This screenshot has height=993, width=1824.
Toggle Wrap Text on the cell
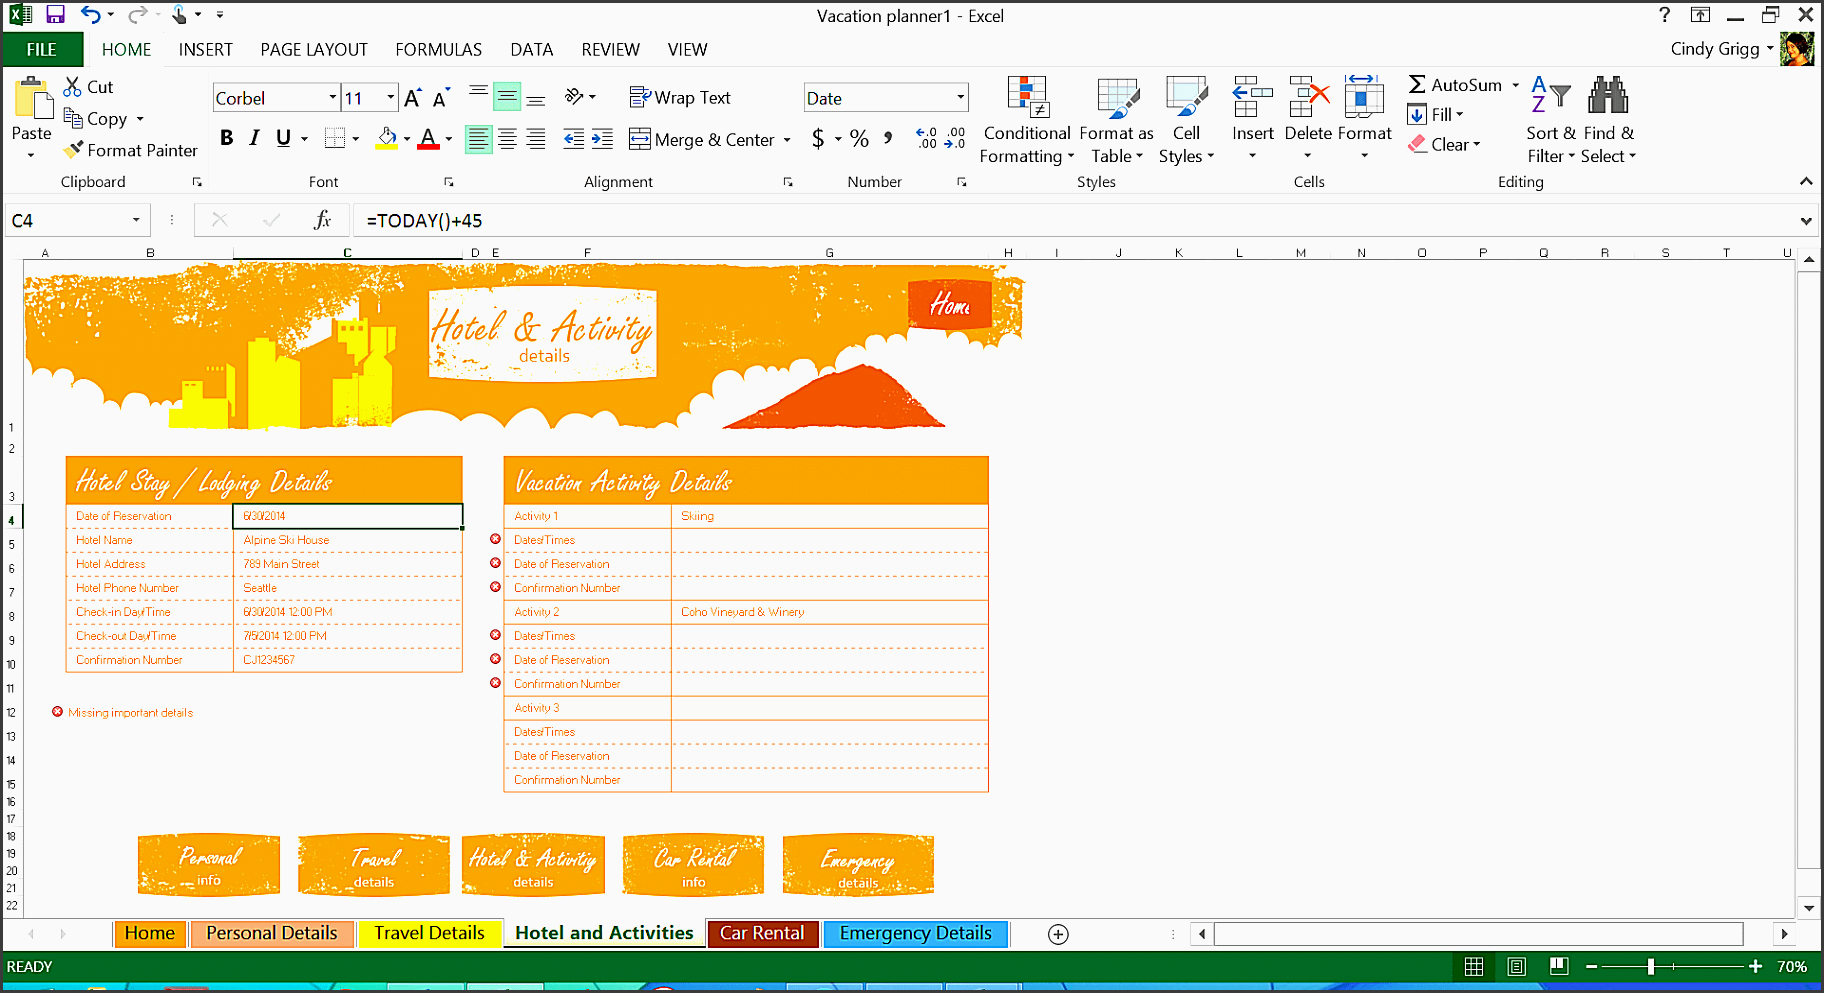[680, 97]
